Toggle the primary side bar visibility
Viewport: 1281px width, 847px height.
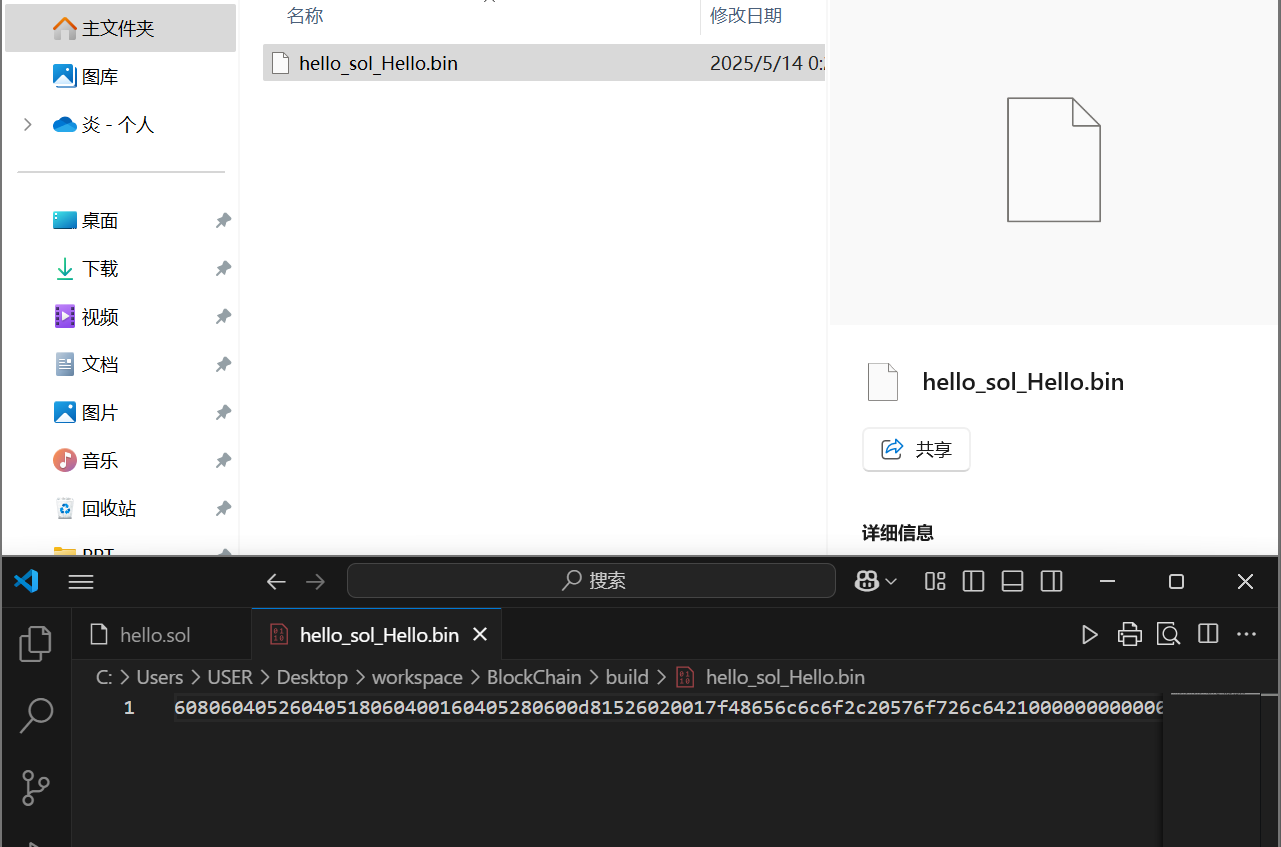tap(973, 581)
